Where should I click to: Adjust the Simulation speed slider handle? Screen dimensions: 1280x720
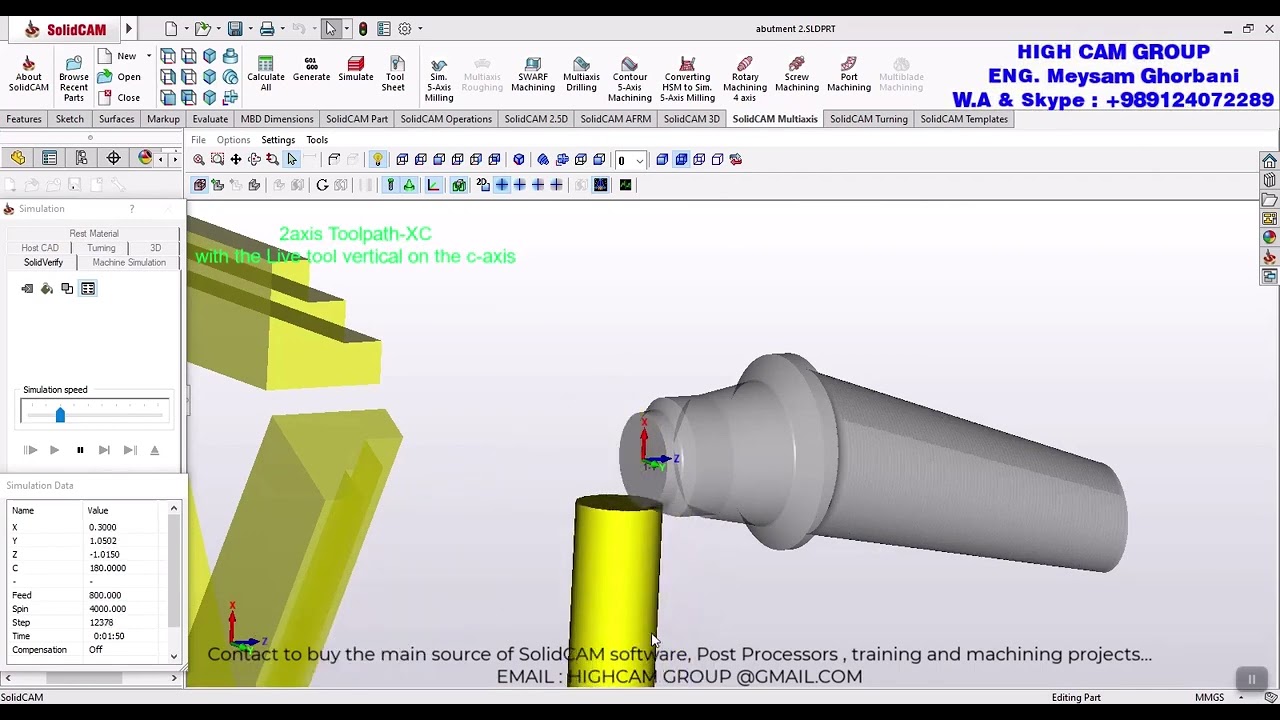60,414
